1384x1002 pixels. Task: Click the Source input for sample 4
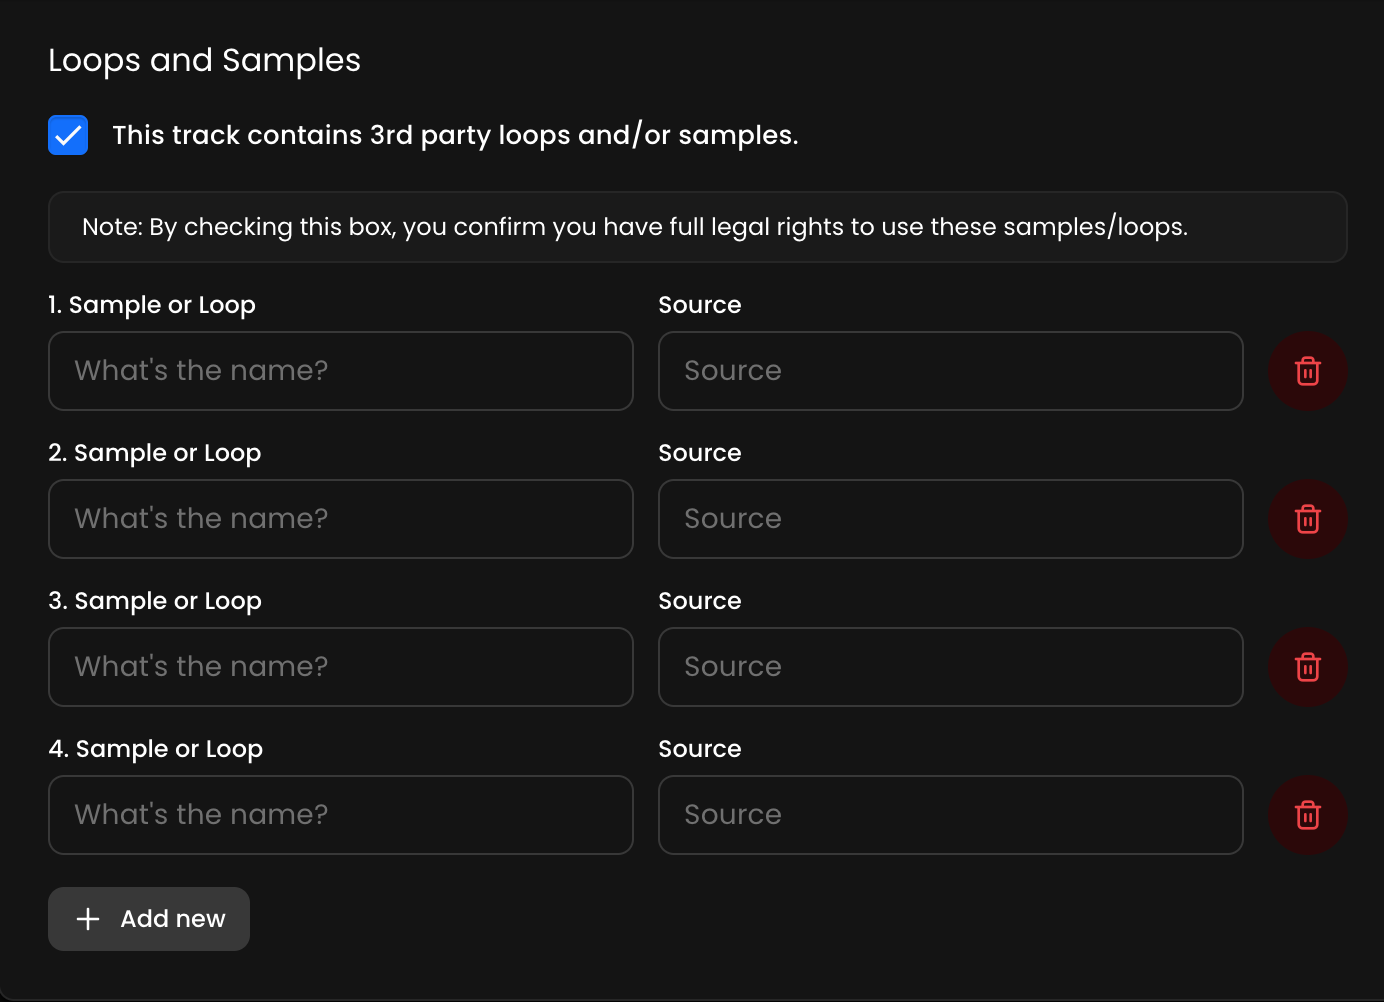pyautogui.click(x=950, y=815)
